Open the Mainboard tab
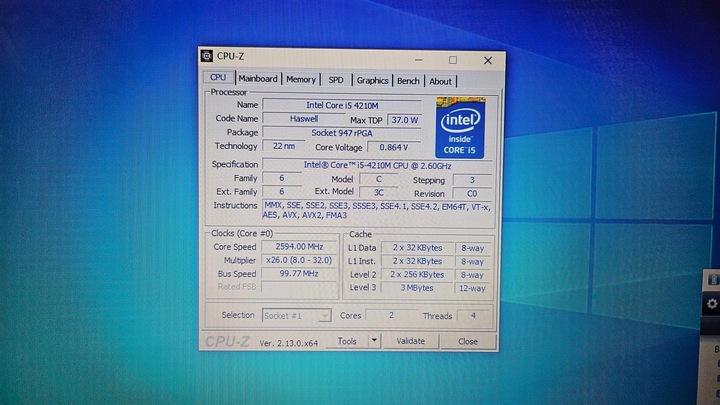Screen dimensions: 720x405 pos(258,79)
